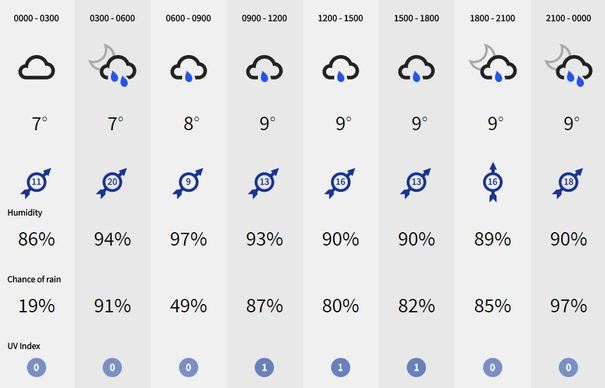Click the UV index badge for 2100 - 0000
This screenshot has height=388, width=605.
tap(568, 368)
